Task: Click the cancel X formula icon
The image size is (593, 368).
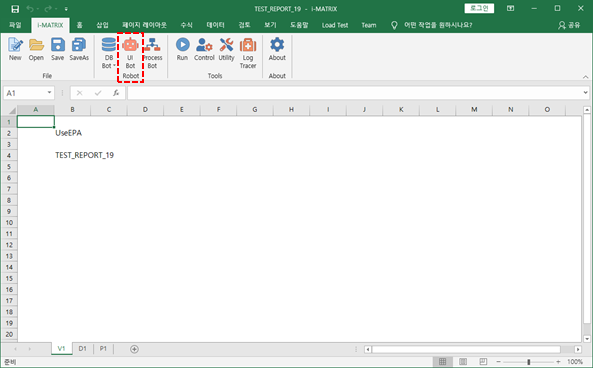Action: click(x=79, y=93)
